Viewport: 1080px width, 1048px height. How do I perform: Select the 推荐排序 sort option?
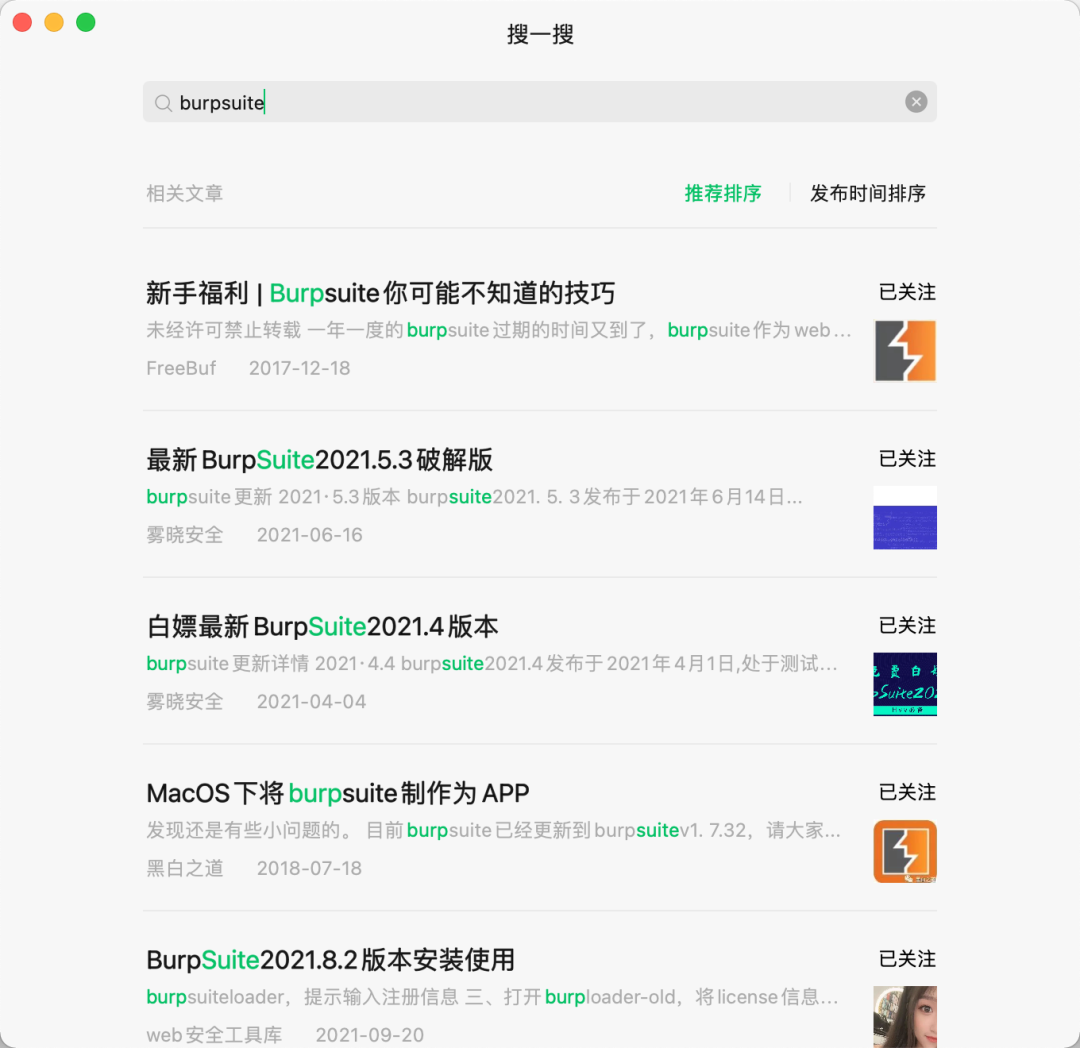tap(722, 194)
